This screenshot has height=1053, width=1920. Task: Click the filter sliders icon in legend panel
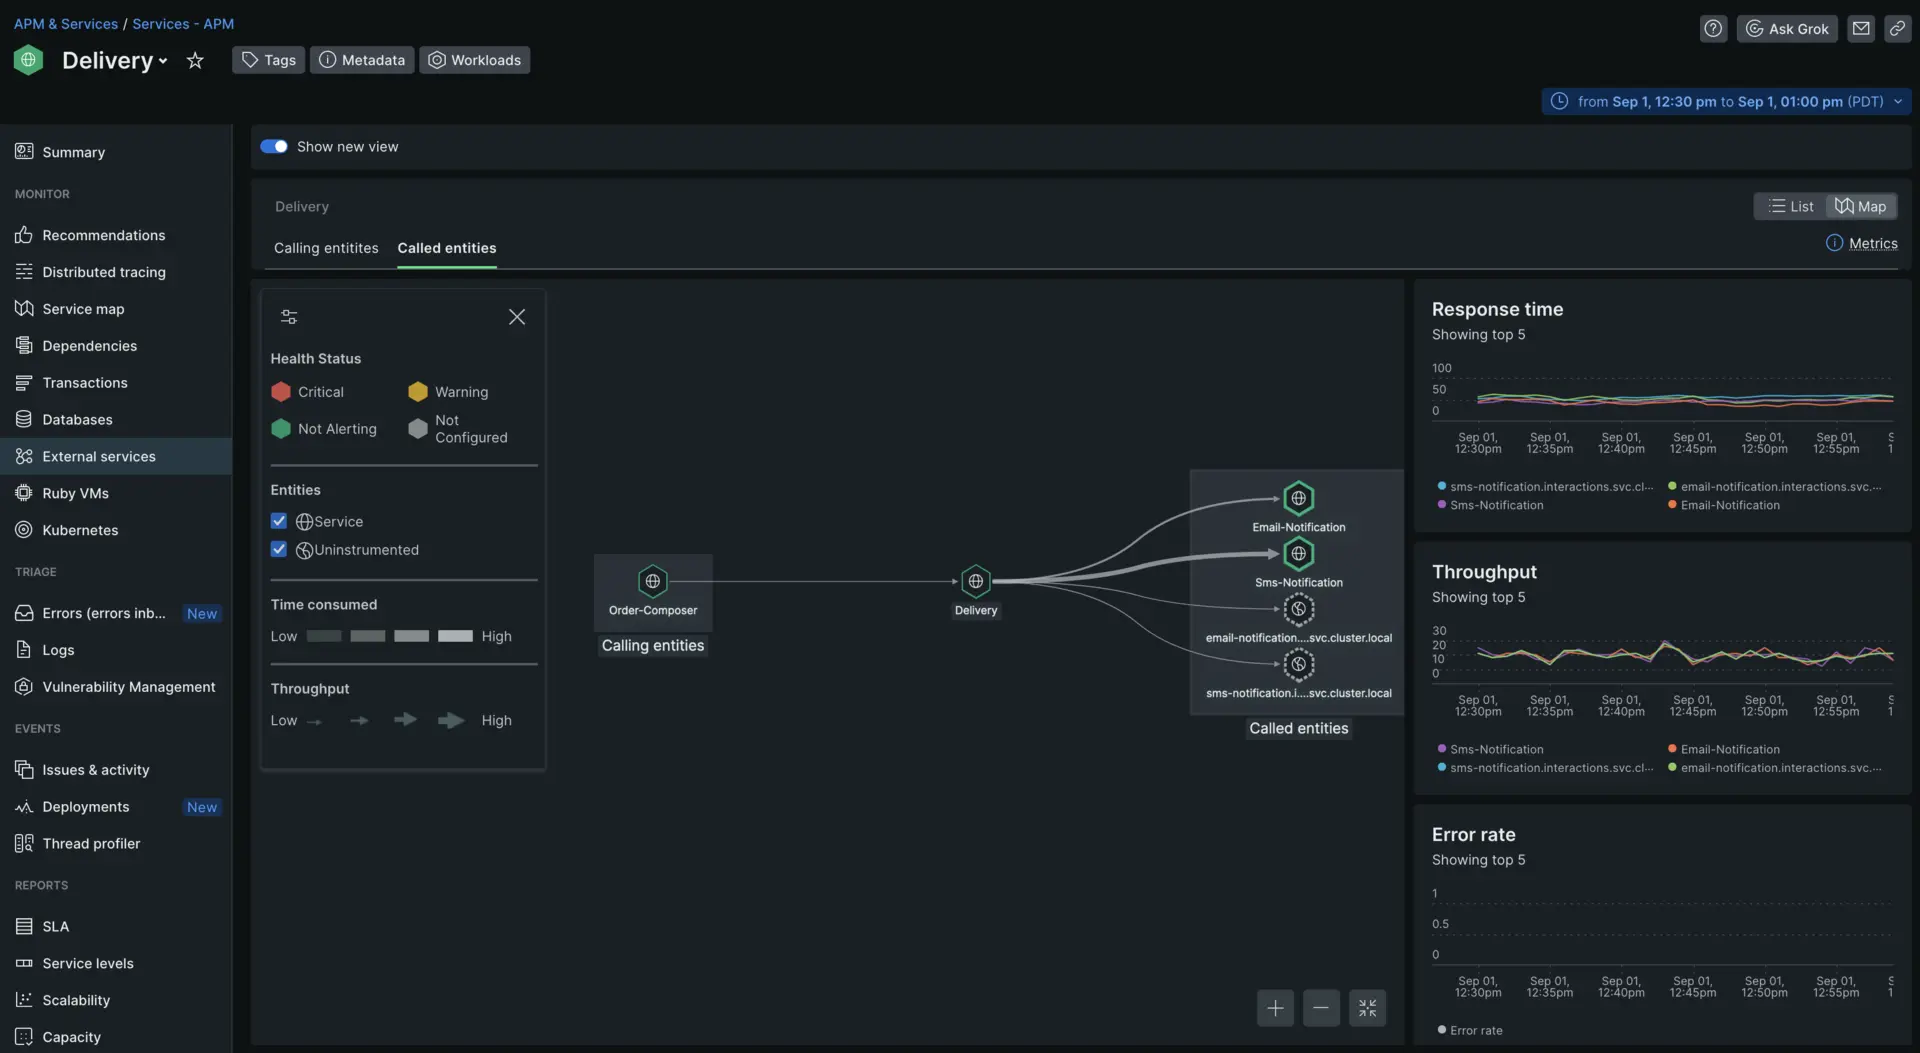(289, 317)
